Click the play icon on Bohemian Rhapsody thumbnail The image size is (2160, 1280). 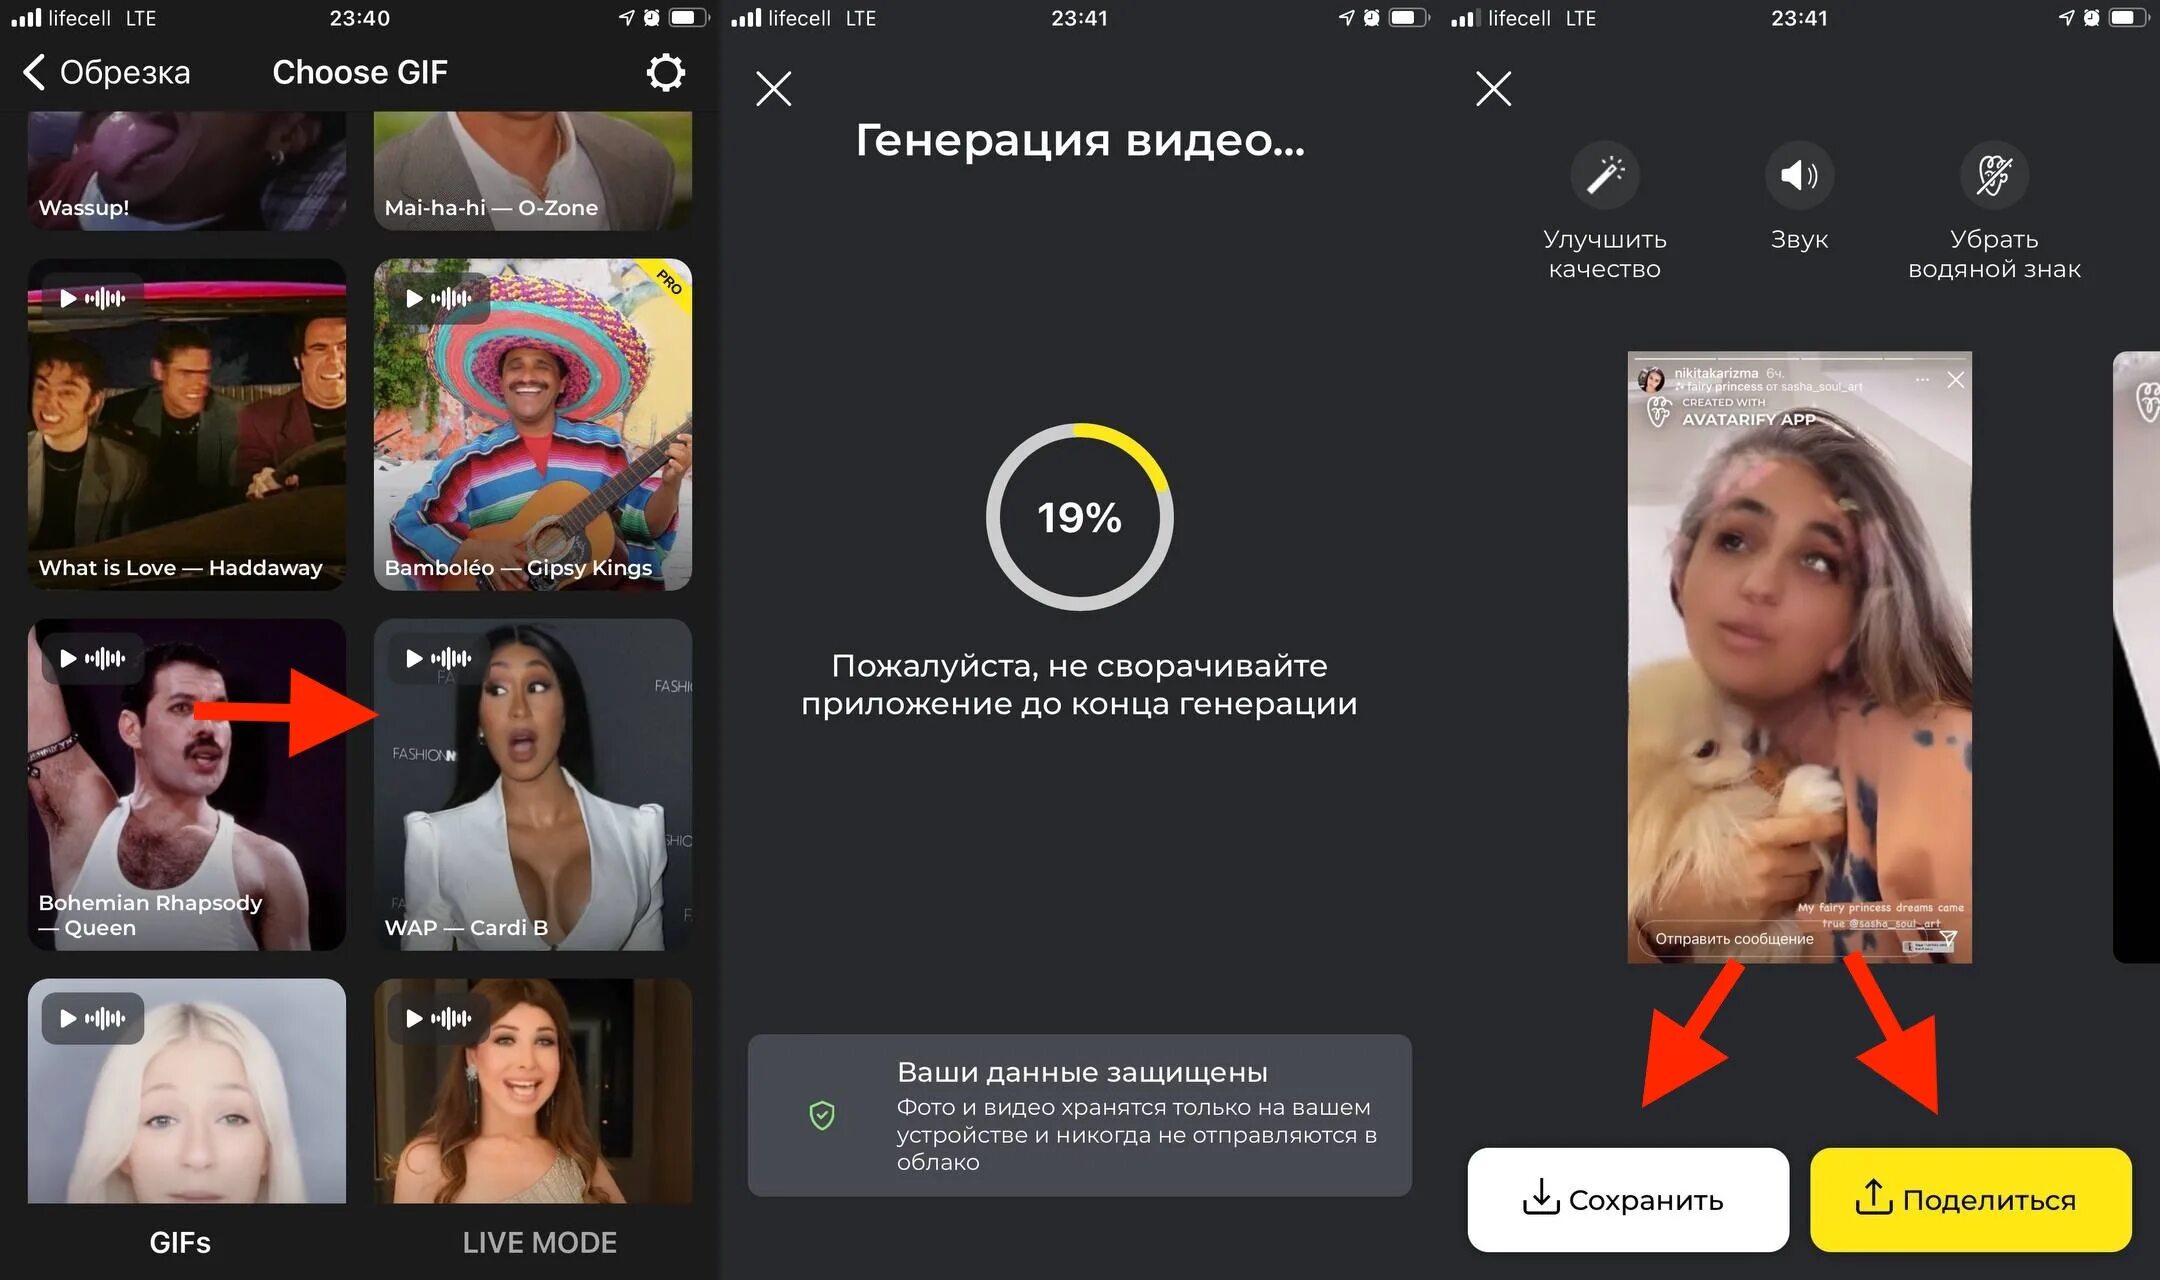point(66,658)
